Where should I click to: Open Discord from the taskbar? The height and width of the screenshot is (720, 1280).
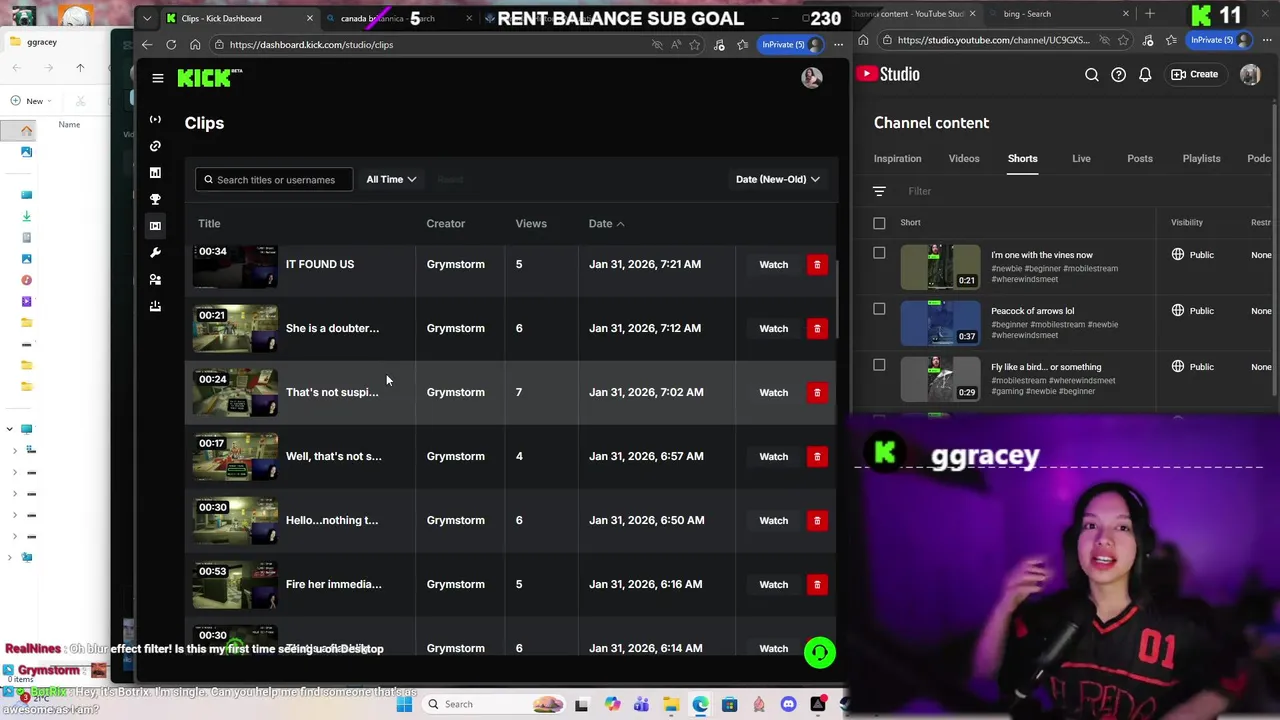tap(789, 704)
